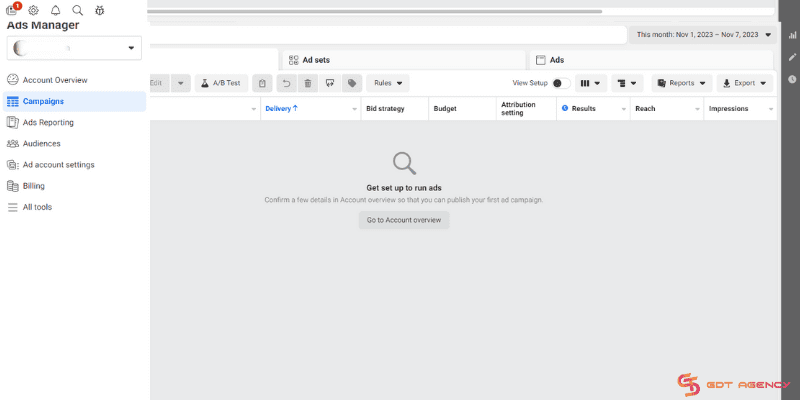The width and height of the screenshot is (800, 400).
Task: Open settings gear icon in sidebar header
Action: (x=33, y=10)
